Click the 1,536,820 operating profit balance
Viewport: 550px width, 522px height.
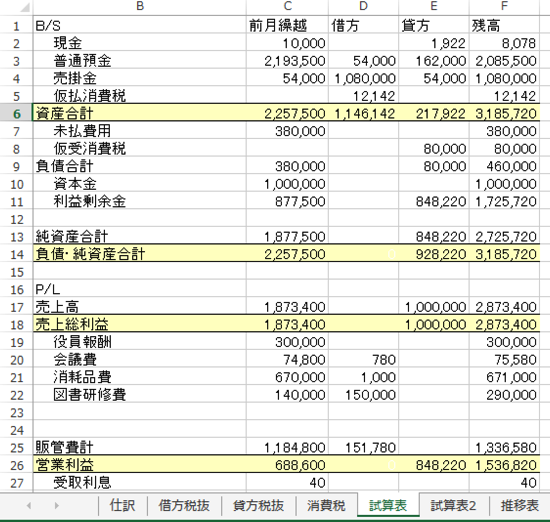[504, 465]
